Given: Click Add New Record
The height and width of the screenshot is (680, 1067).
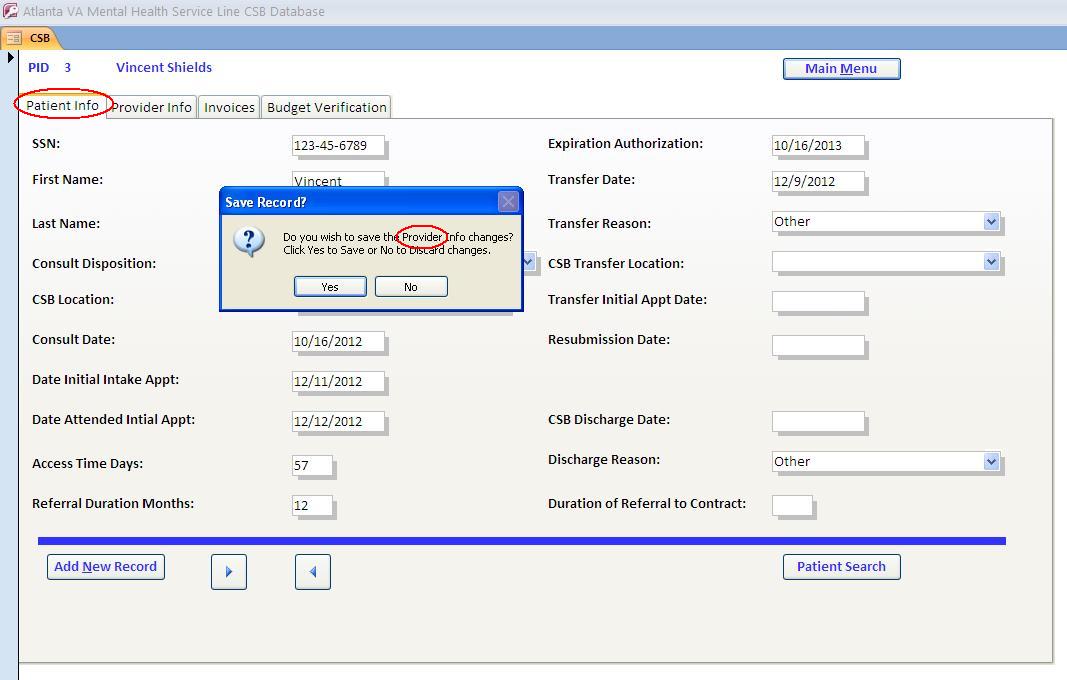Looking at the screenshot, I should [x=105, y=566].
